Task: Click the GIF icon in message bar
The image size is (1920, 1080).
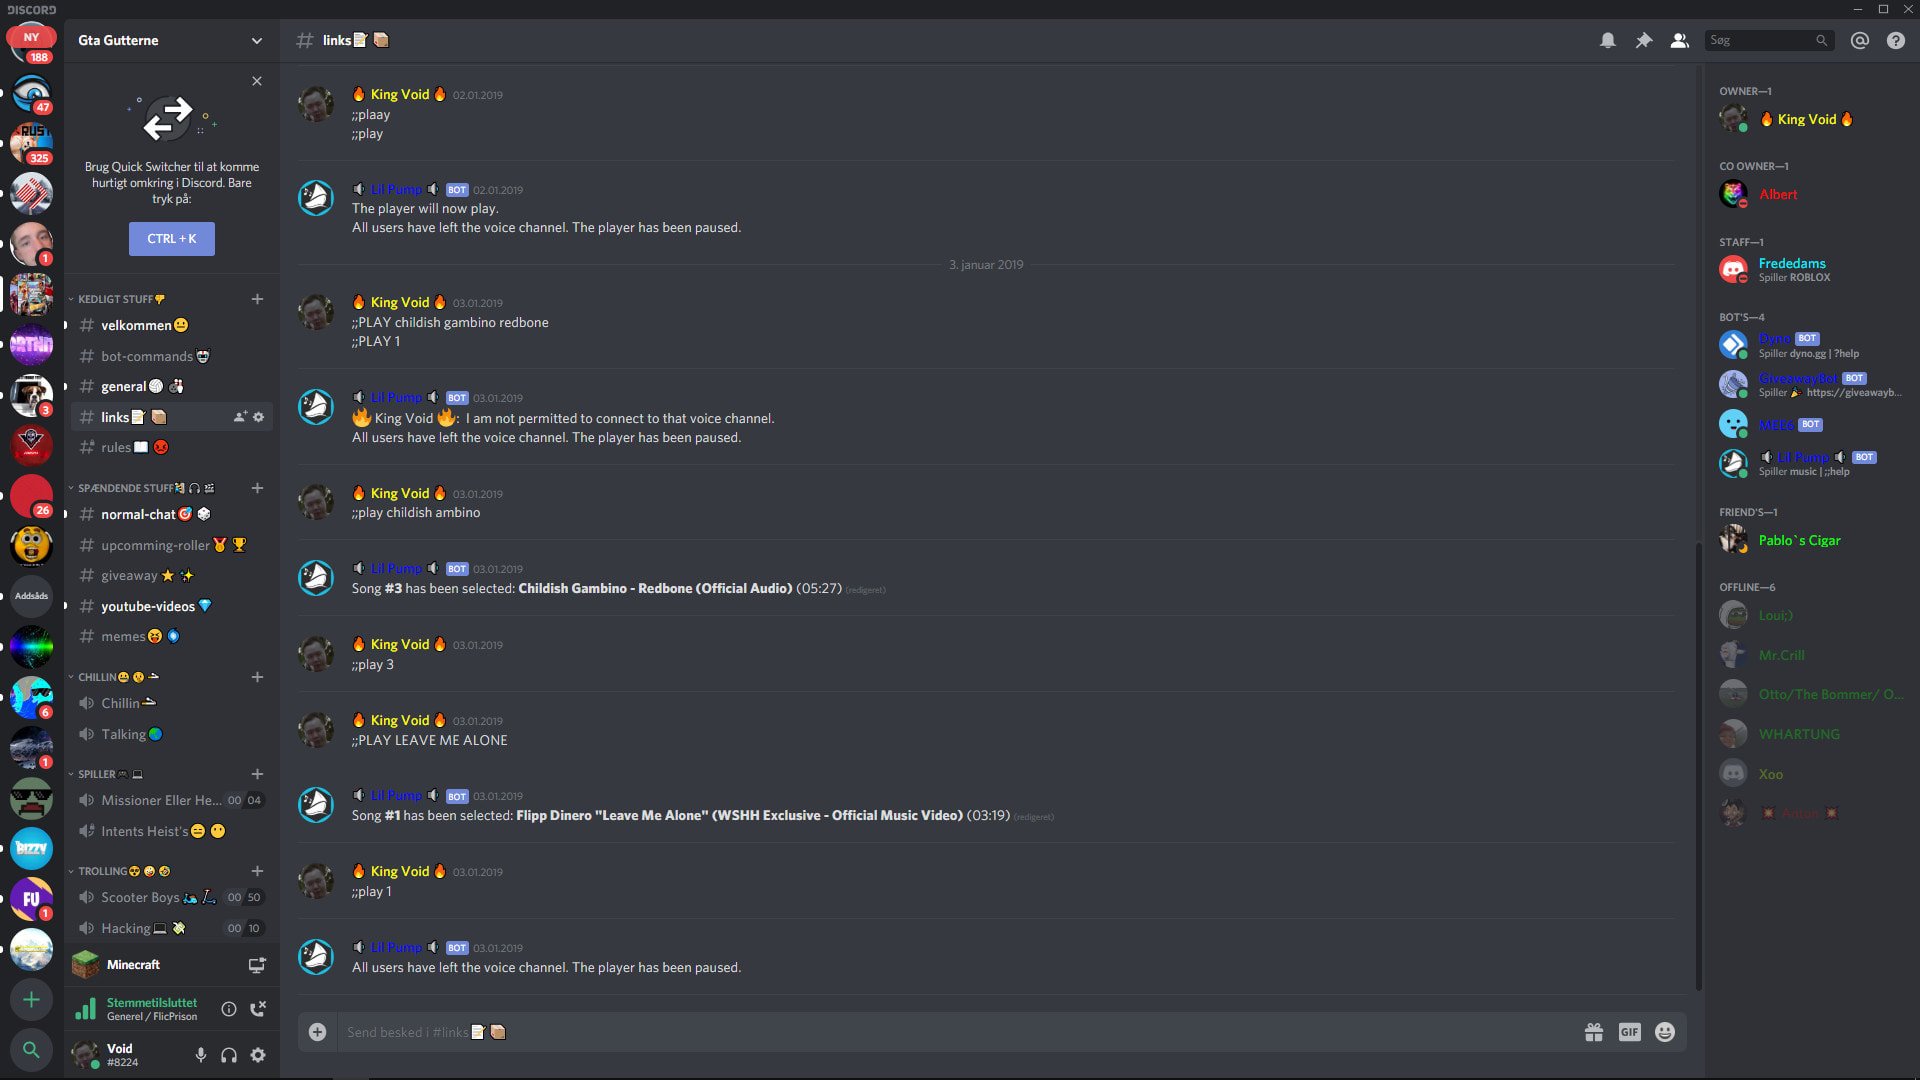Action: 1630,1030
